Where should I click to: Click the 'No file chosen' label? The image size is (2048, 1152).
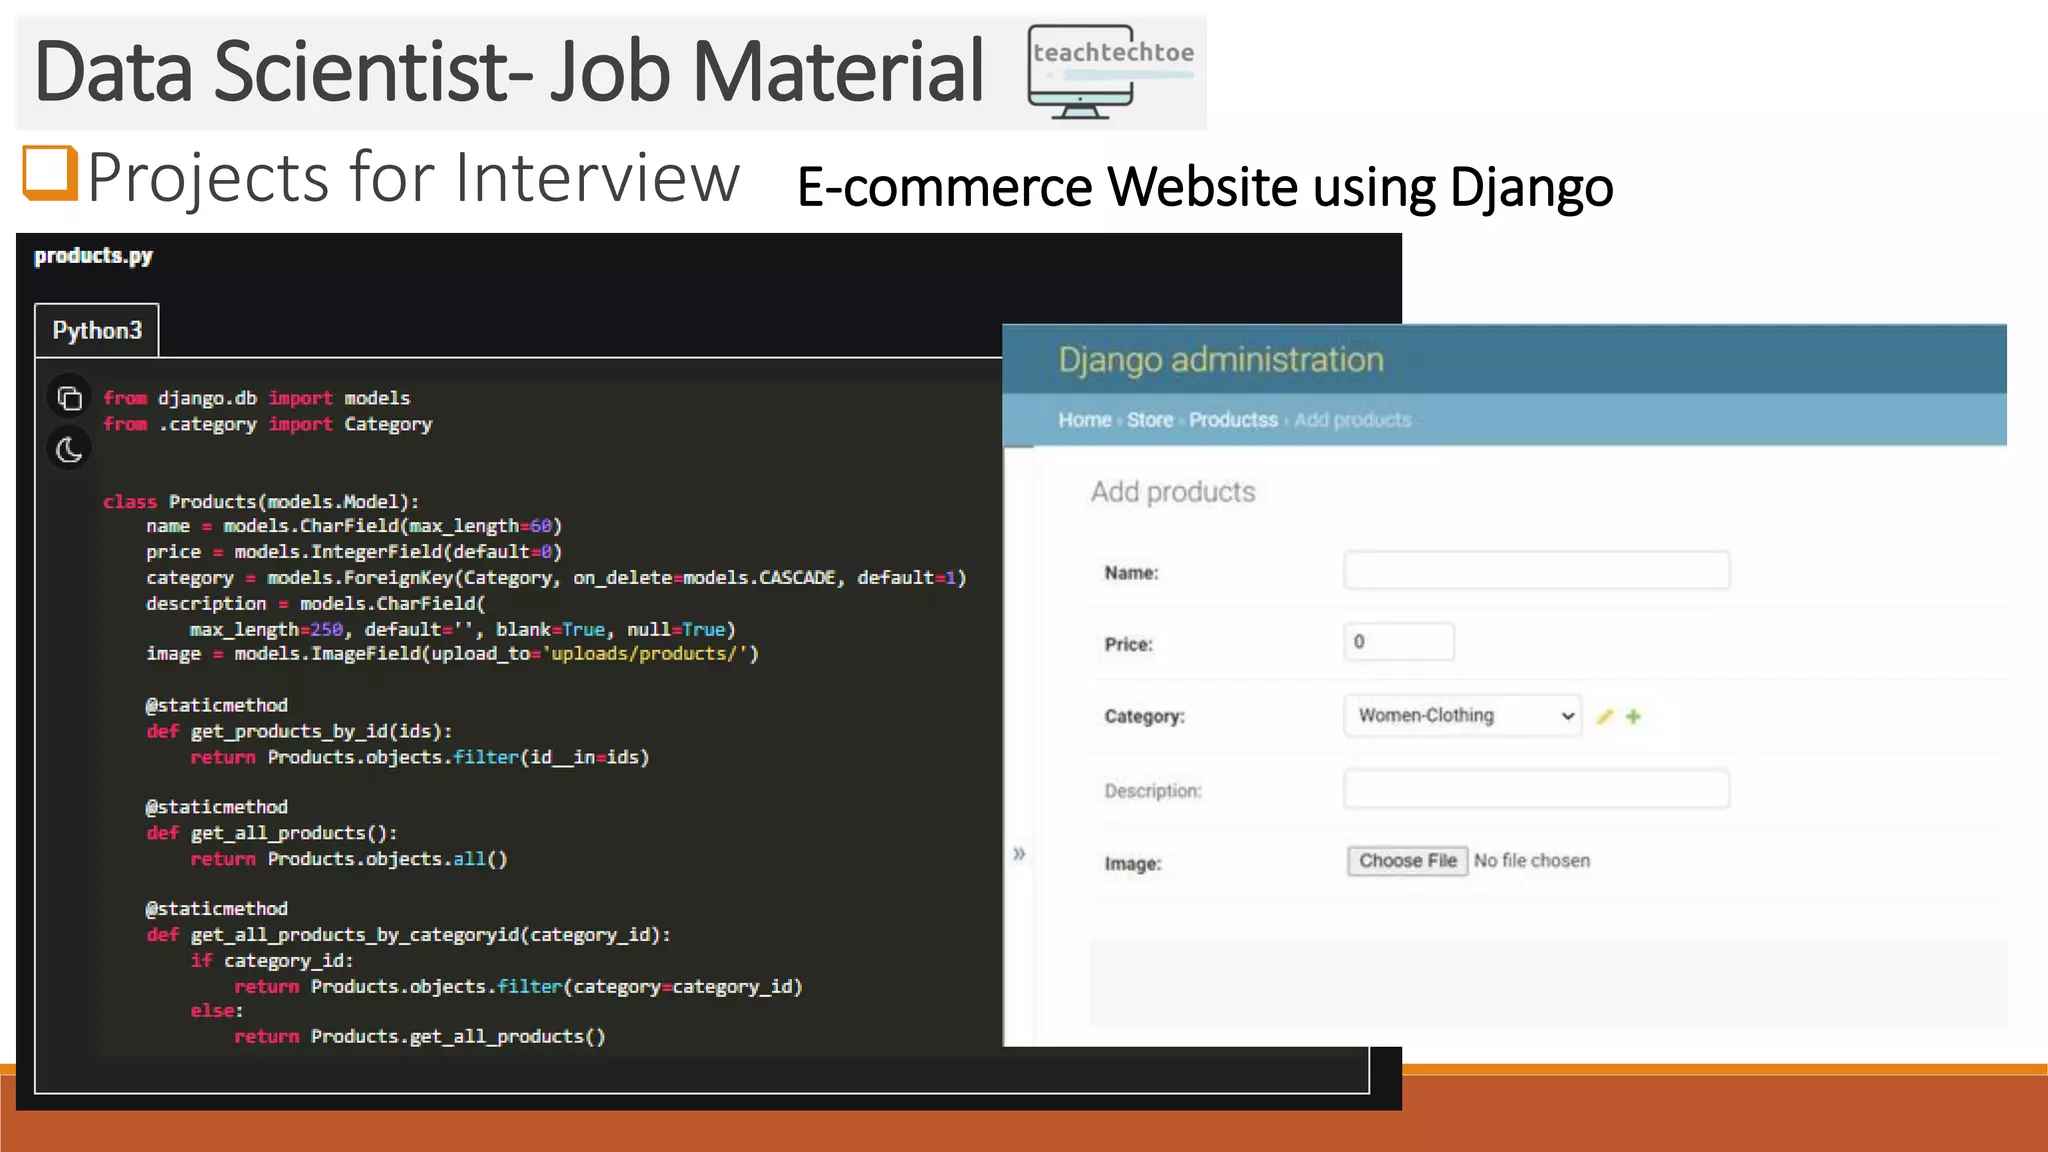tap(1532, 861)
